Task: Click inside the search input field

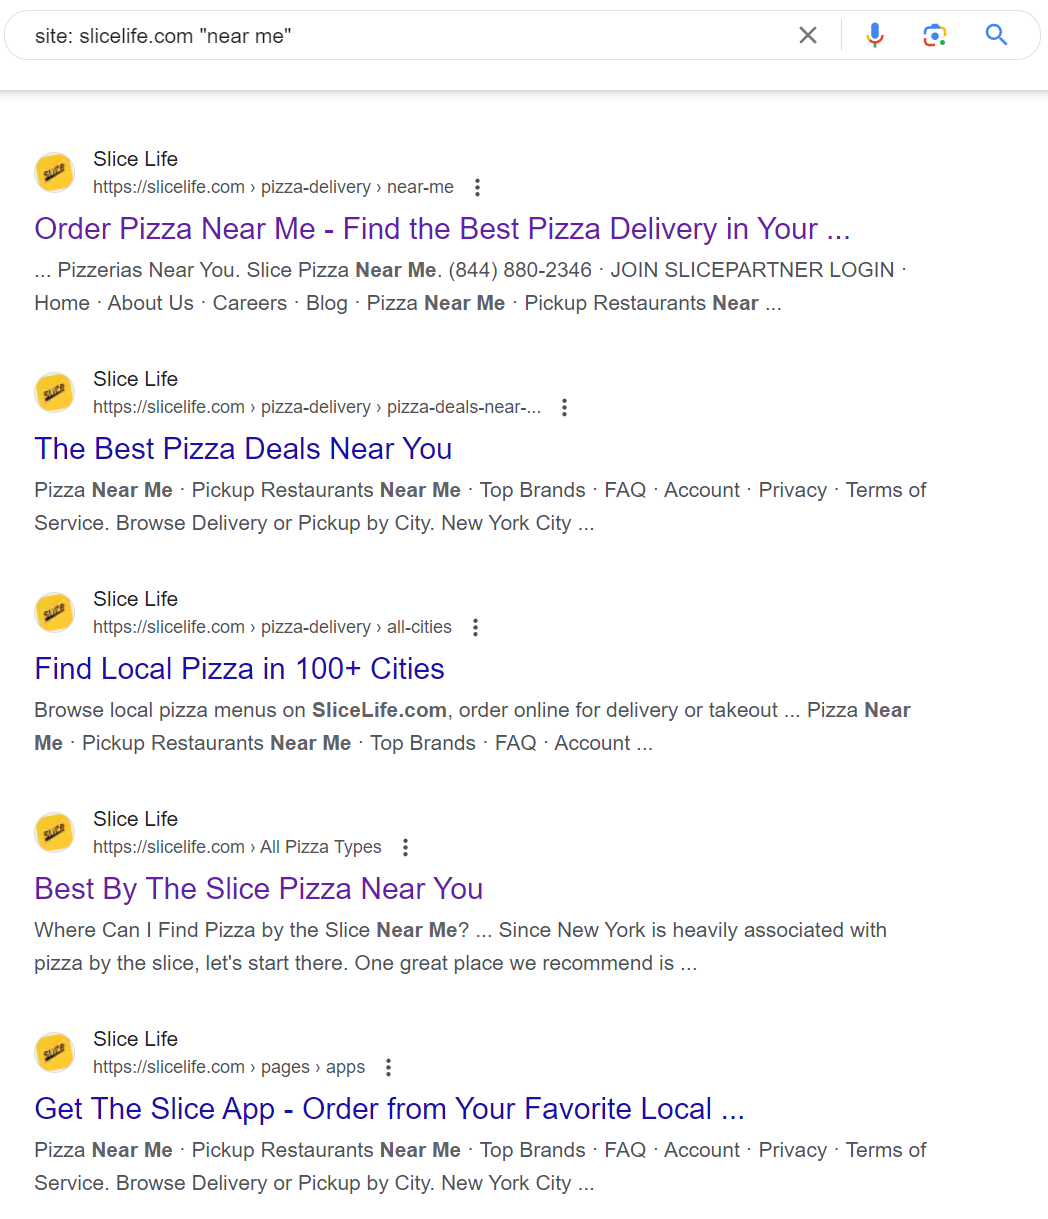Action: (x=400, y=34)
